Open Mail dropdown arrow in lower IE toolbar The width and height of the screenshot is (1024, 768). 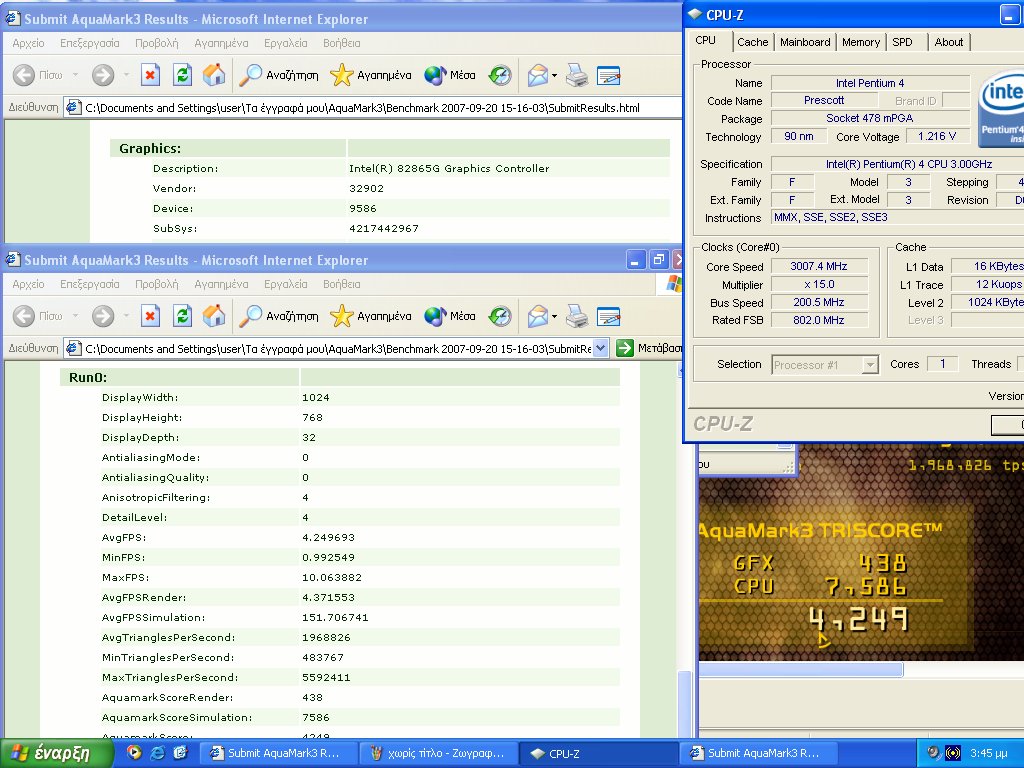pyautogui.click(x=554, y=316)
